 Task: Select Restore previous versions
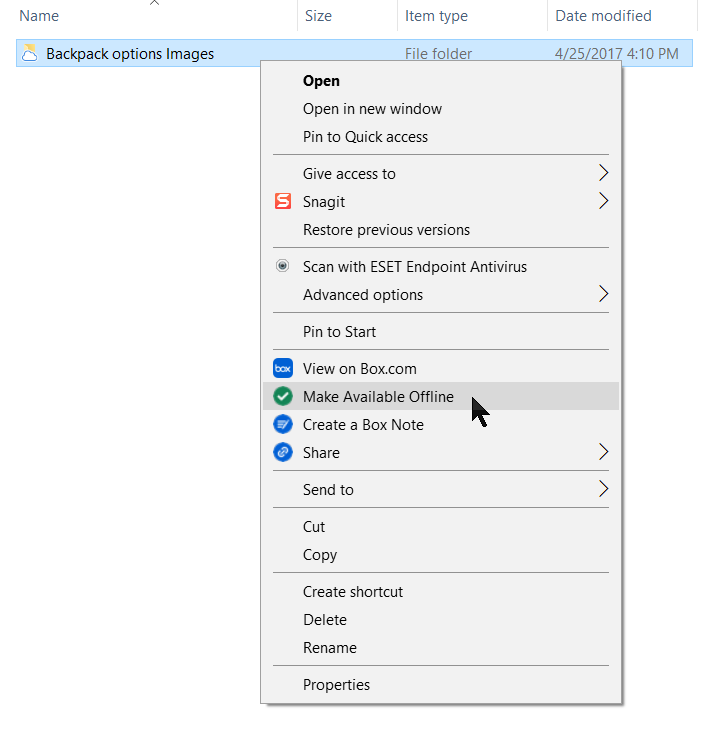[x=386, y=230]
